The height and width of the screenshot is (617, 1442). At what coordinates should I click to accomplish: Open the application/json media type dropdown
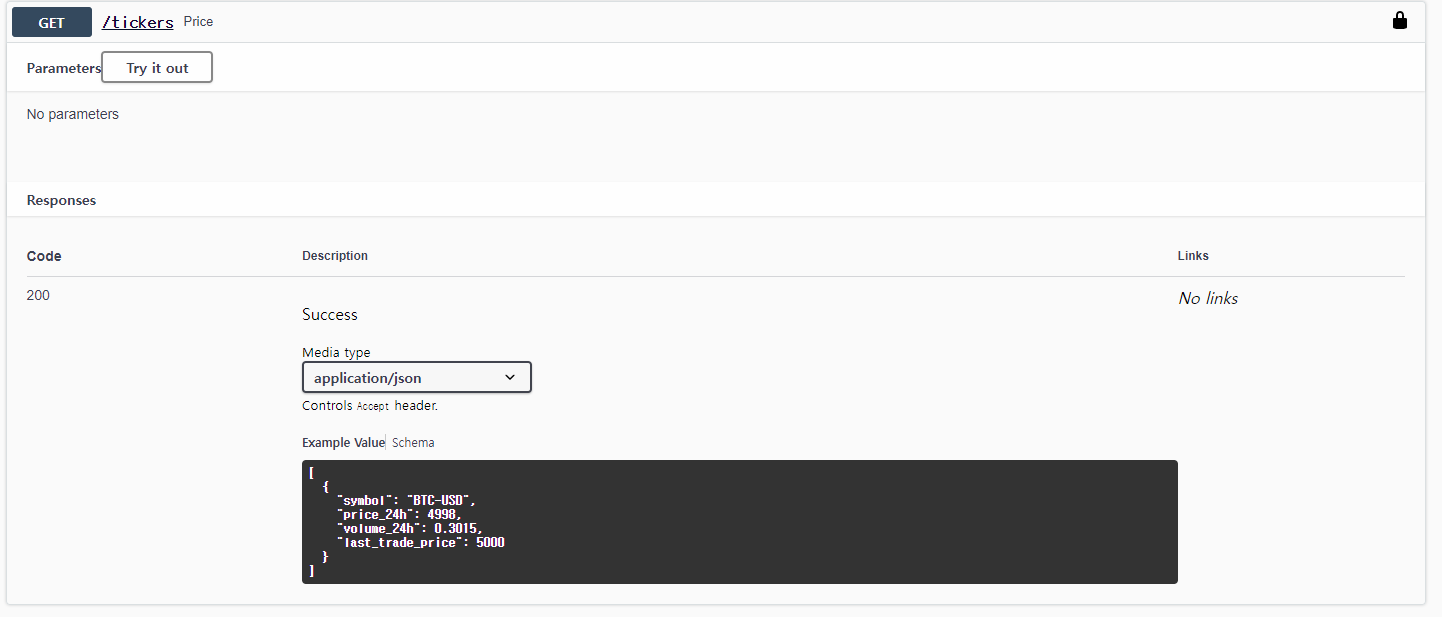click(x=417, y=378)
